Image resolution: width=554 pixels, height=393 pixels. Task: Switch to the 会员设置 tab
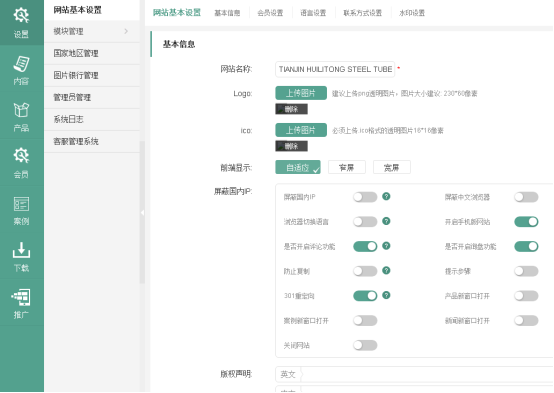click(270, 13)
